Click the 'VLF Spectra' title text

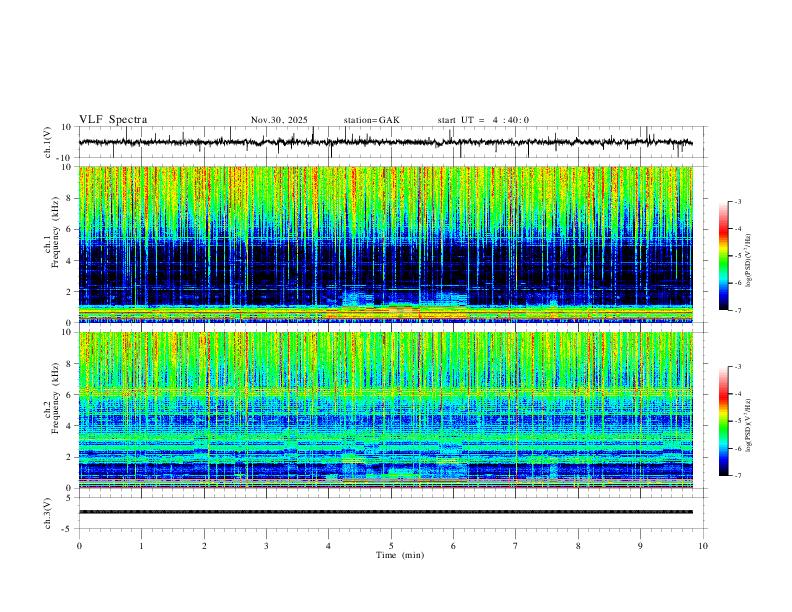113,120
